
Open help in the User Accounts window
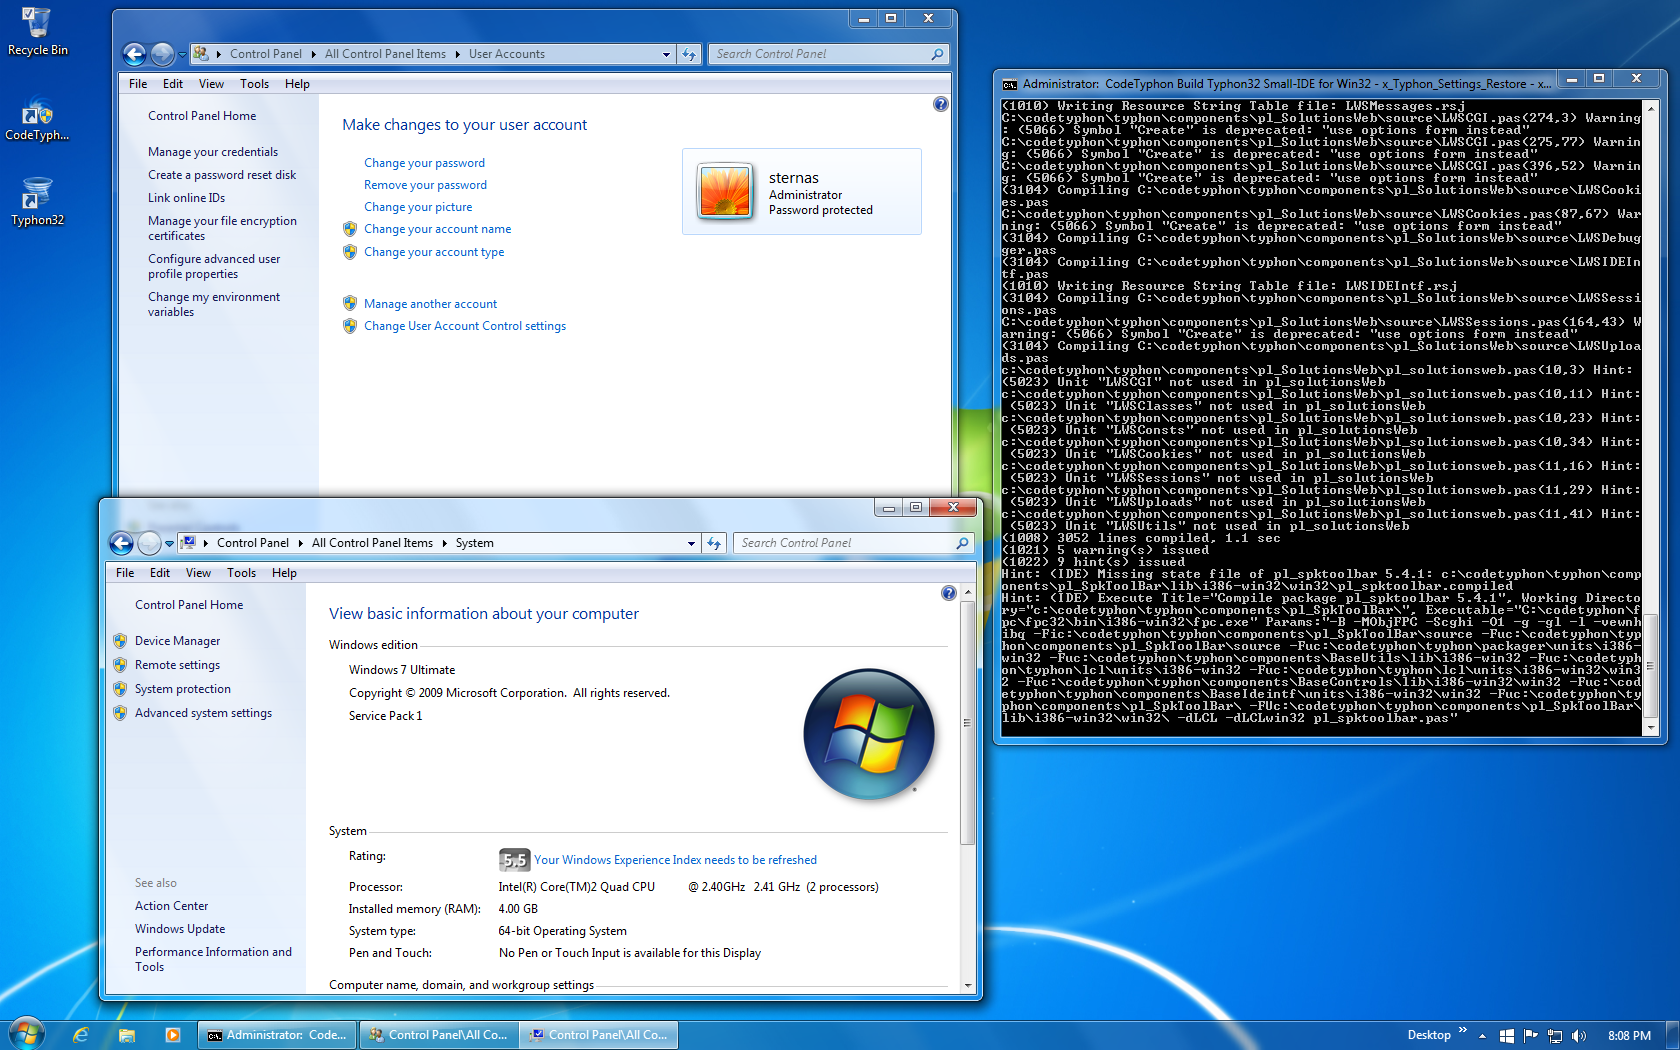point(940,104)
